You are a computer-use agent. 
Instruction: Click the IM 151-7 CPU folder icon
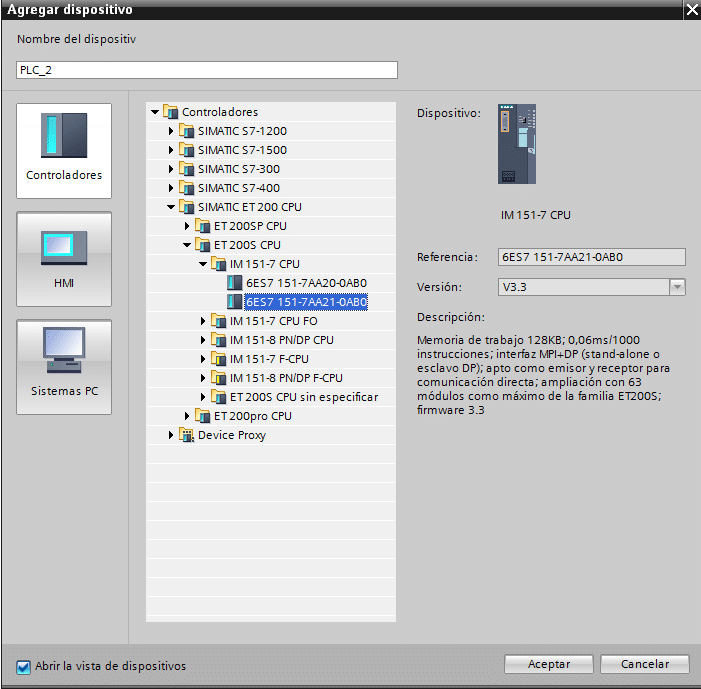click(219, 264)
